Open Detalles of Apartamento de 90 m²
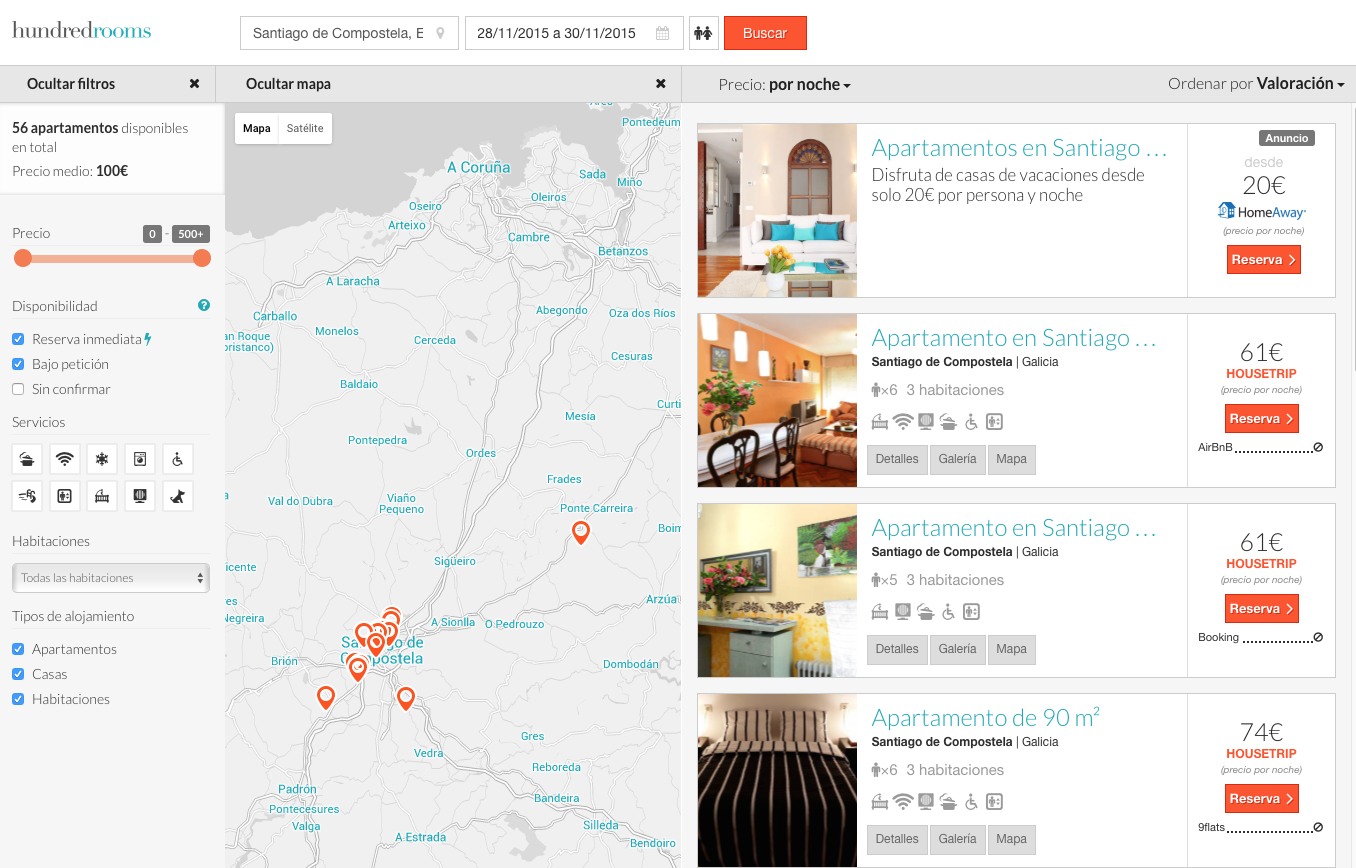 (x=897, y=839)
